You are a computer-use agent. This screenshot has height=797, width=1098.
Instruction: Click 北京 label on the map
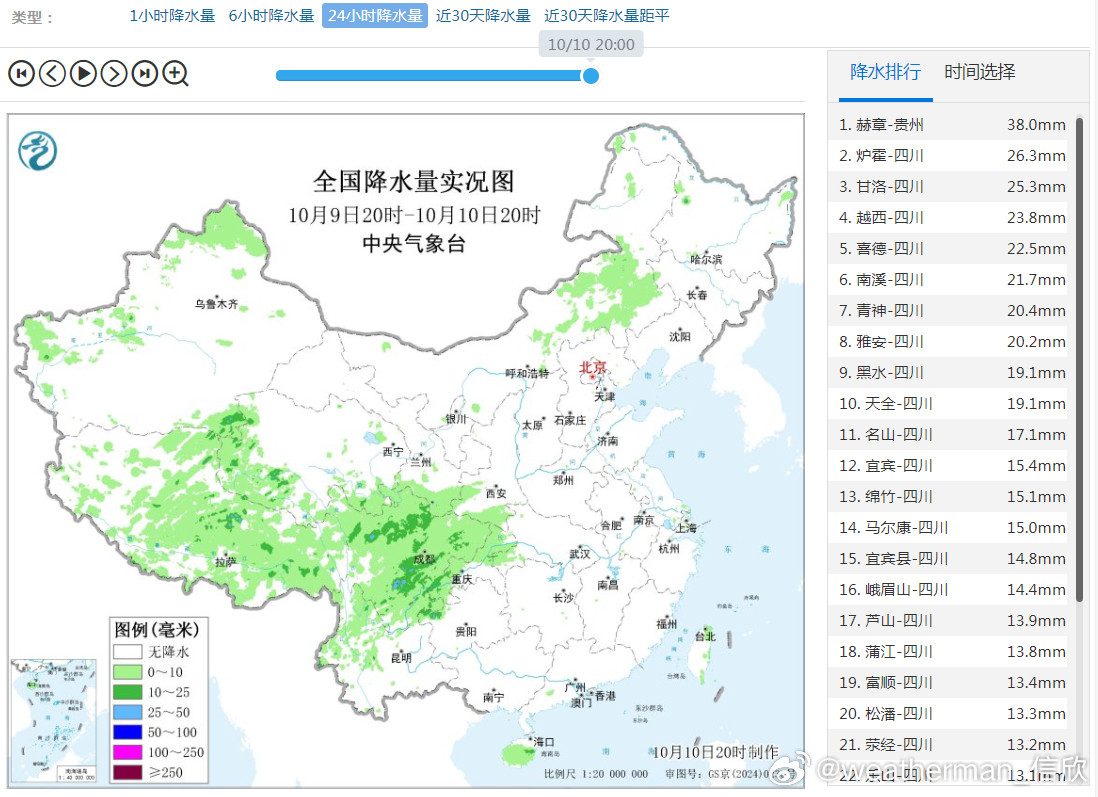[x=592, y=367]
